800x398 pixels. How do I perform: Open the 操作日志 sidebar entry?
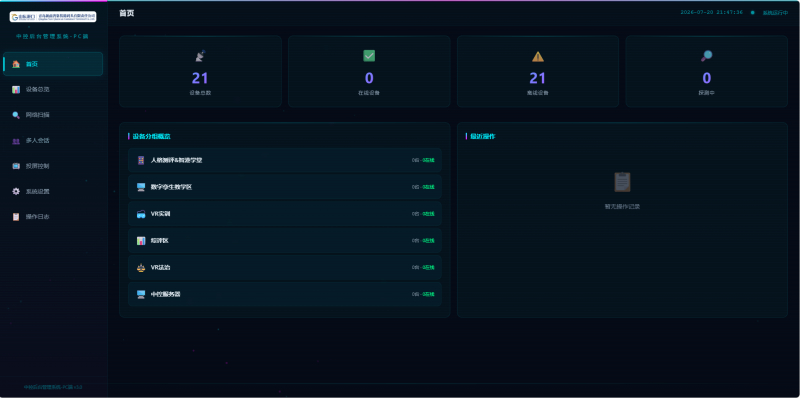coord(53,217)
